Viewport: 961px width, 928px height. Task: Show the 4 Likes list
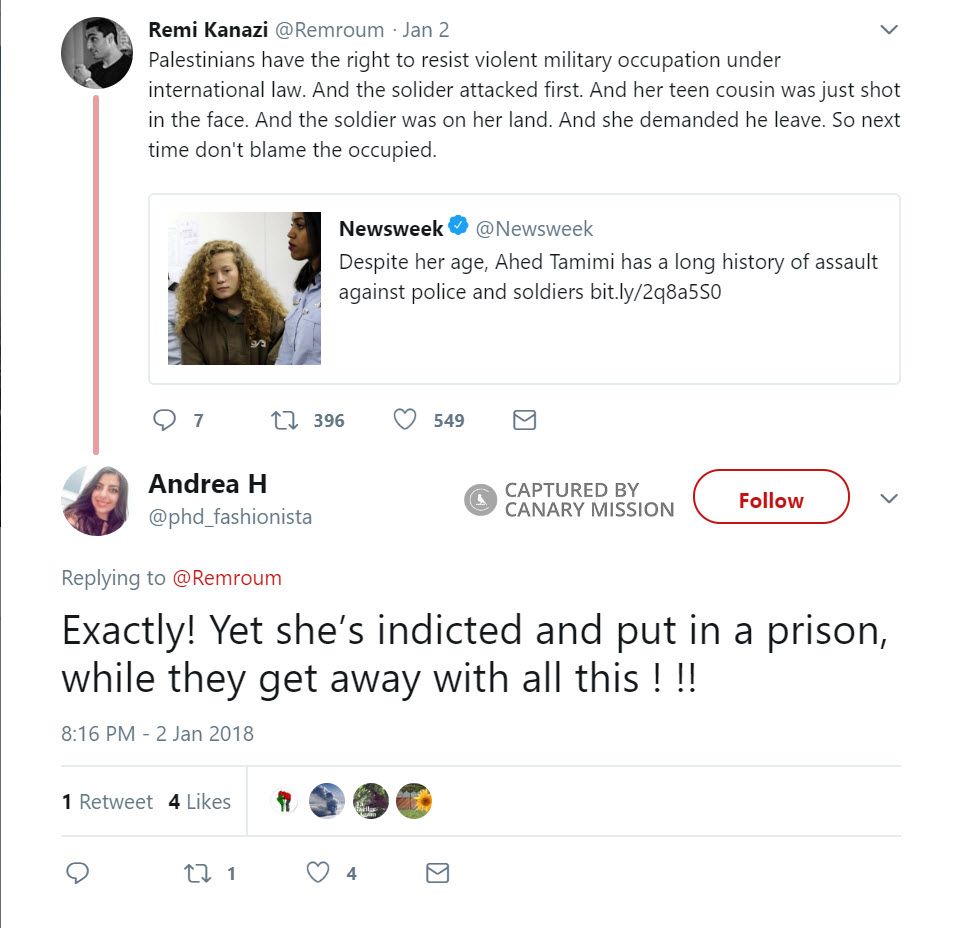pyautogui.click(x=199, y=802)
